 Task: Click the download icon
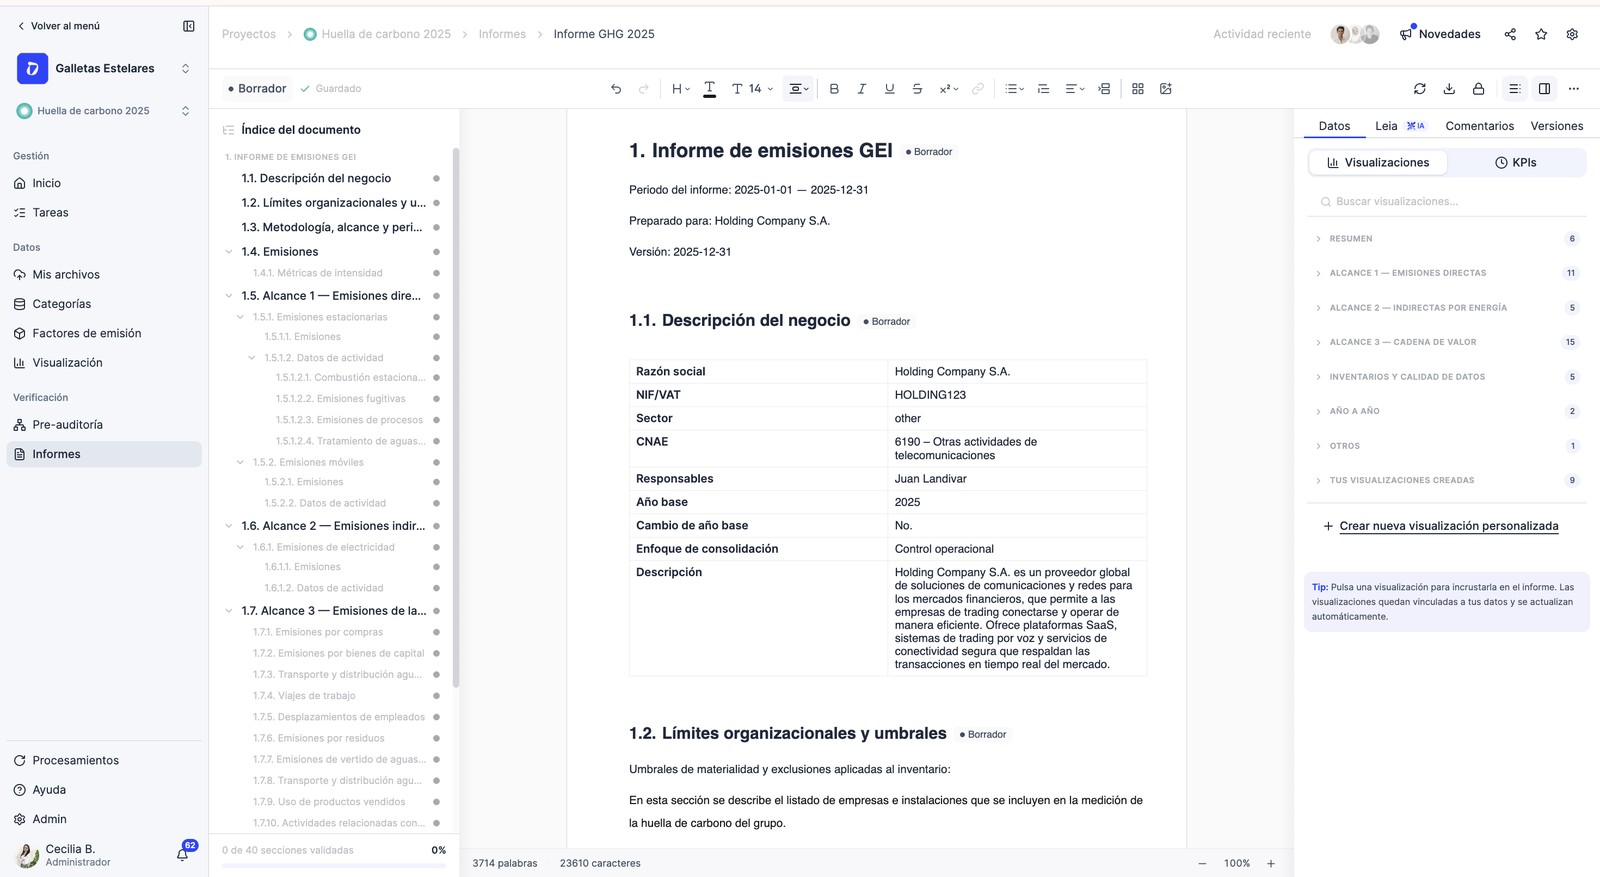pos(1449,89)
